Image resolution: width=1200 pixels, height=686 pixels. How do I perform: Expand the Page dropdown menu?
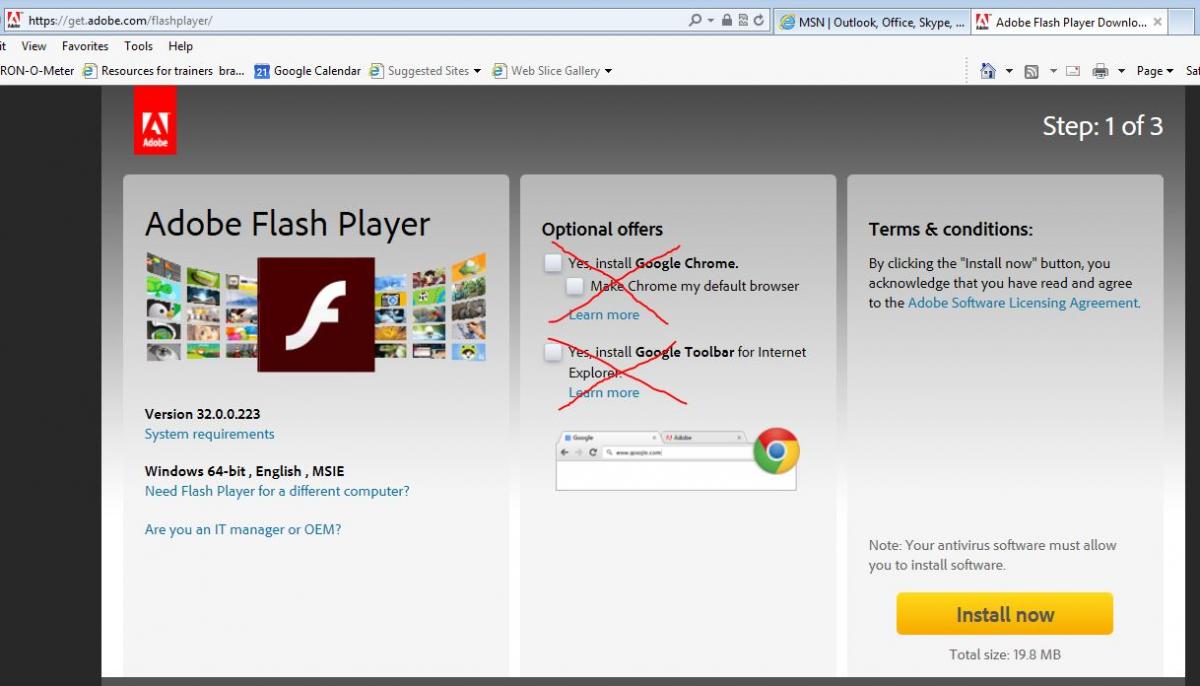click(x=1155, y=71)
